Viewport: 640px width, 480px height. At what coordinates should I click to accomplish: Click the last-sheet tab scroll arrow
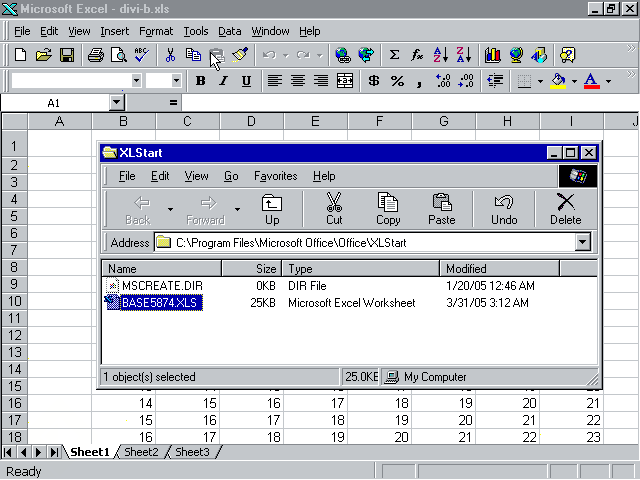[54, 452]
